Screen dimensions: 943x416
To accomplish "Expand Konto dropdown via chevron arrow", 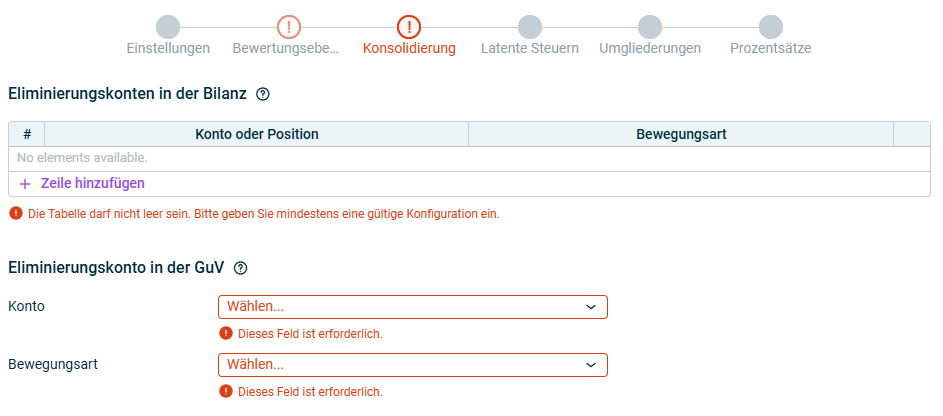I will [x=591, y=307].
